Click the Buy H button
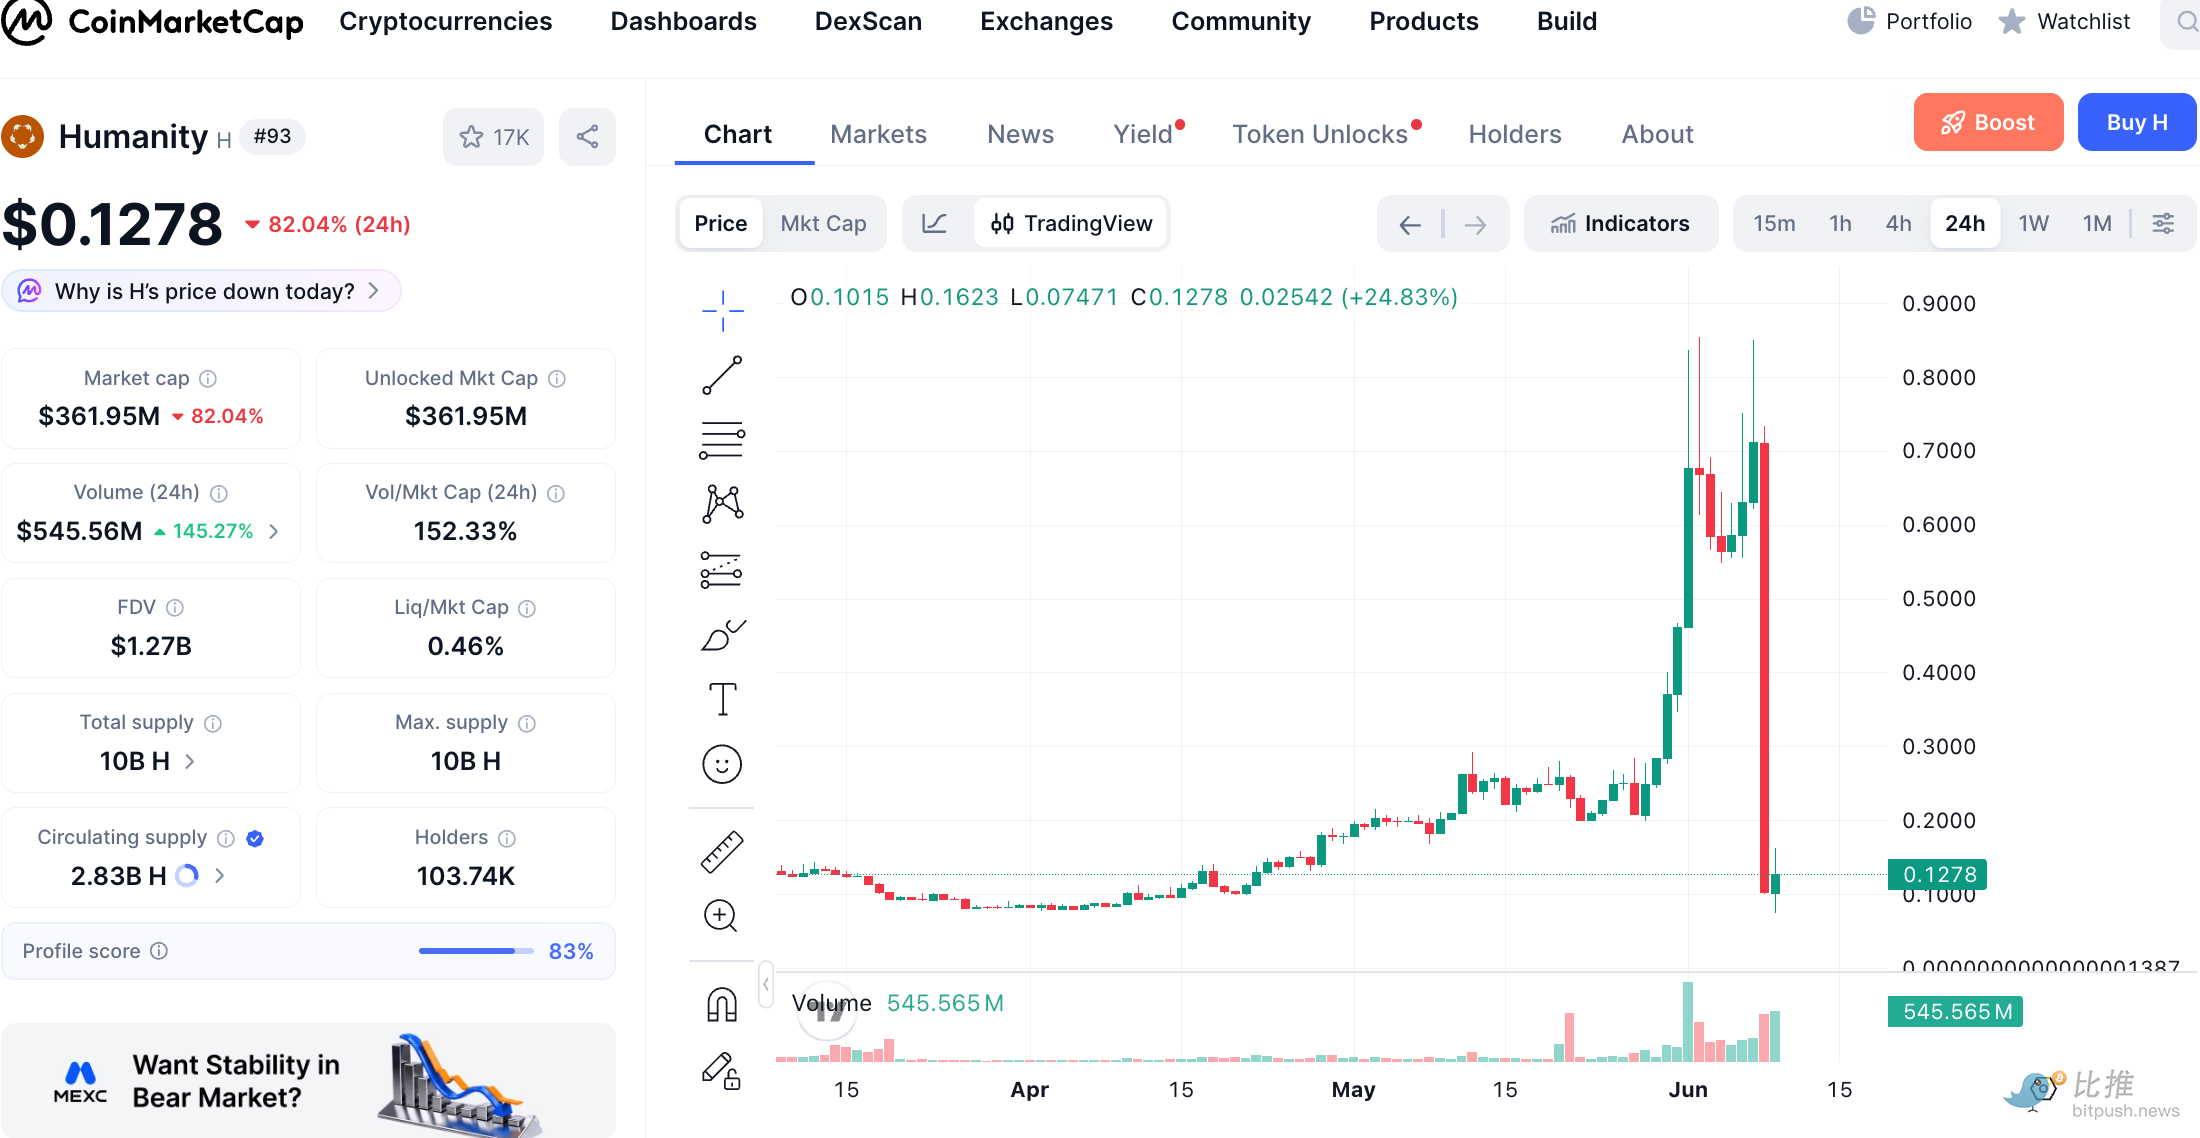 [2137, 122]
